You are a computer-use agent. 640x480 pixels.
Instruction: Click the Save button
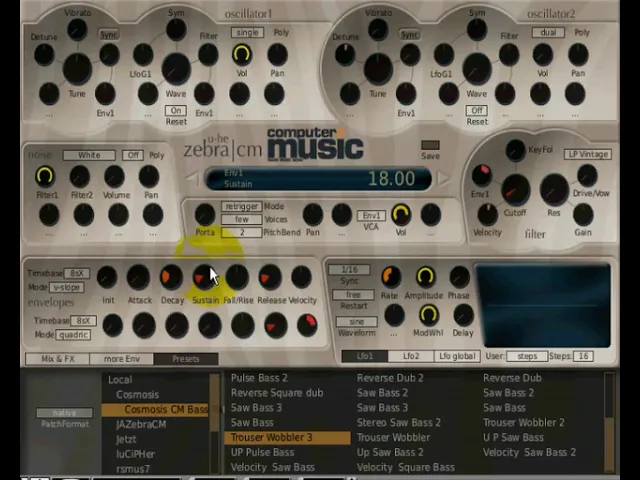(x=430, y=145)
